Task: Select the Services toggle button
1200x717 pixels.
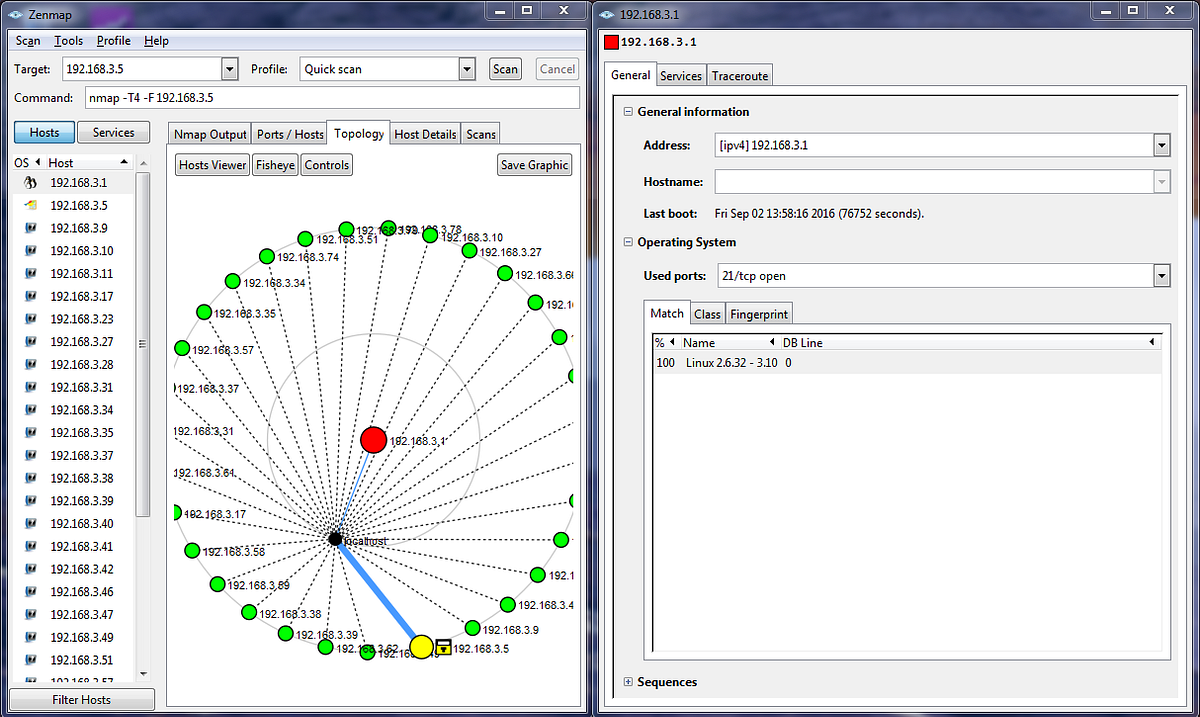Action: coord(113,132)
